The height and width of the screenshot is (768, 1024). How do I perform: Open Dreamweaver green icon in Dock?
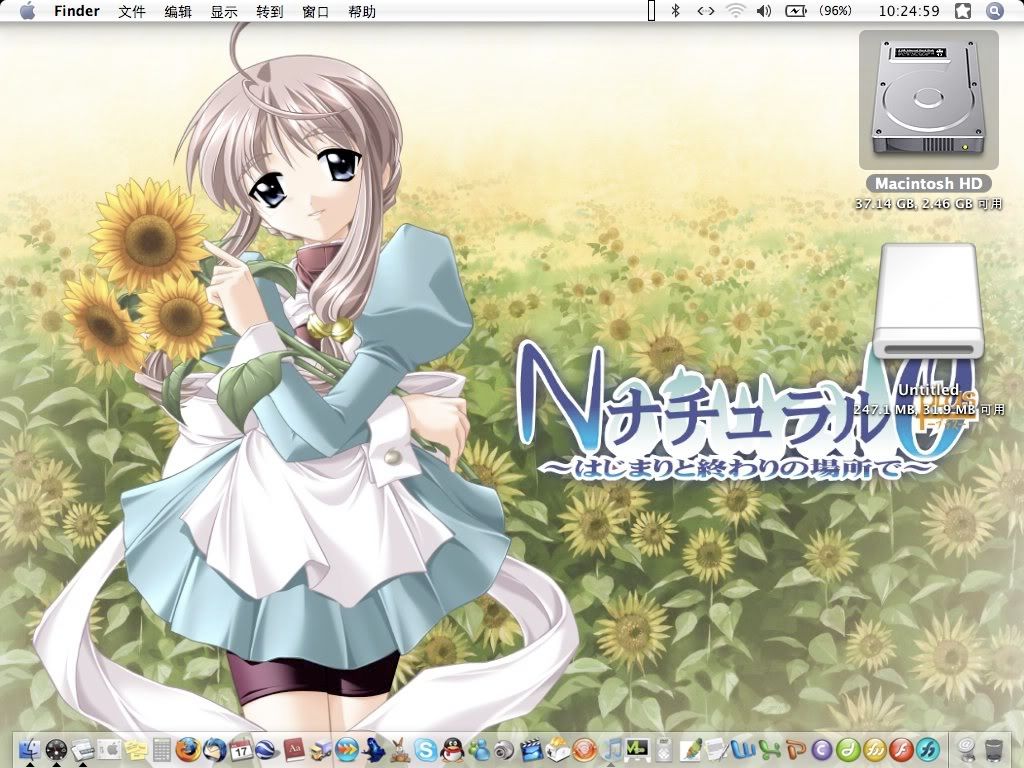[x=848, y=750]
